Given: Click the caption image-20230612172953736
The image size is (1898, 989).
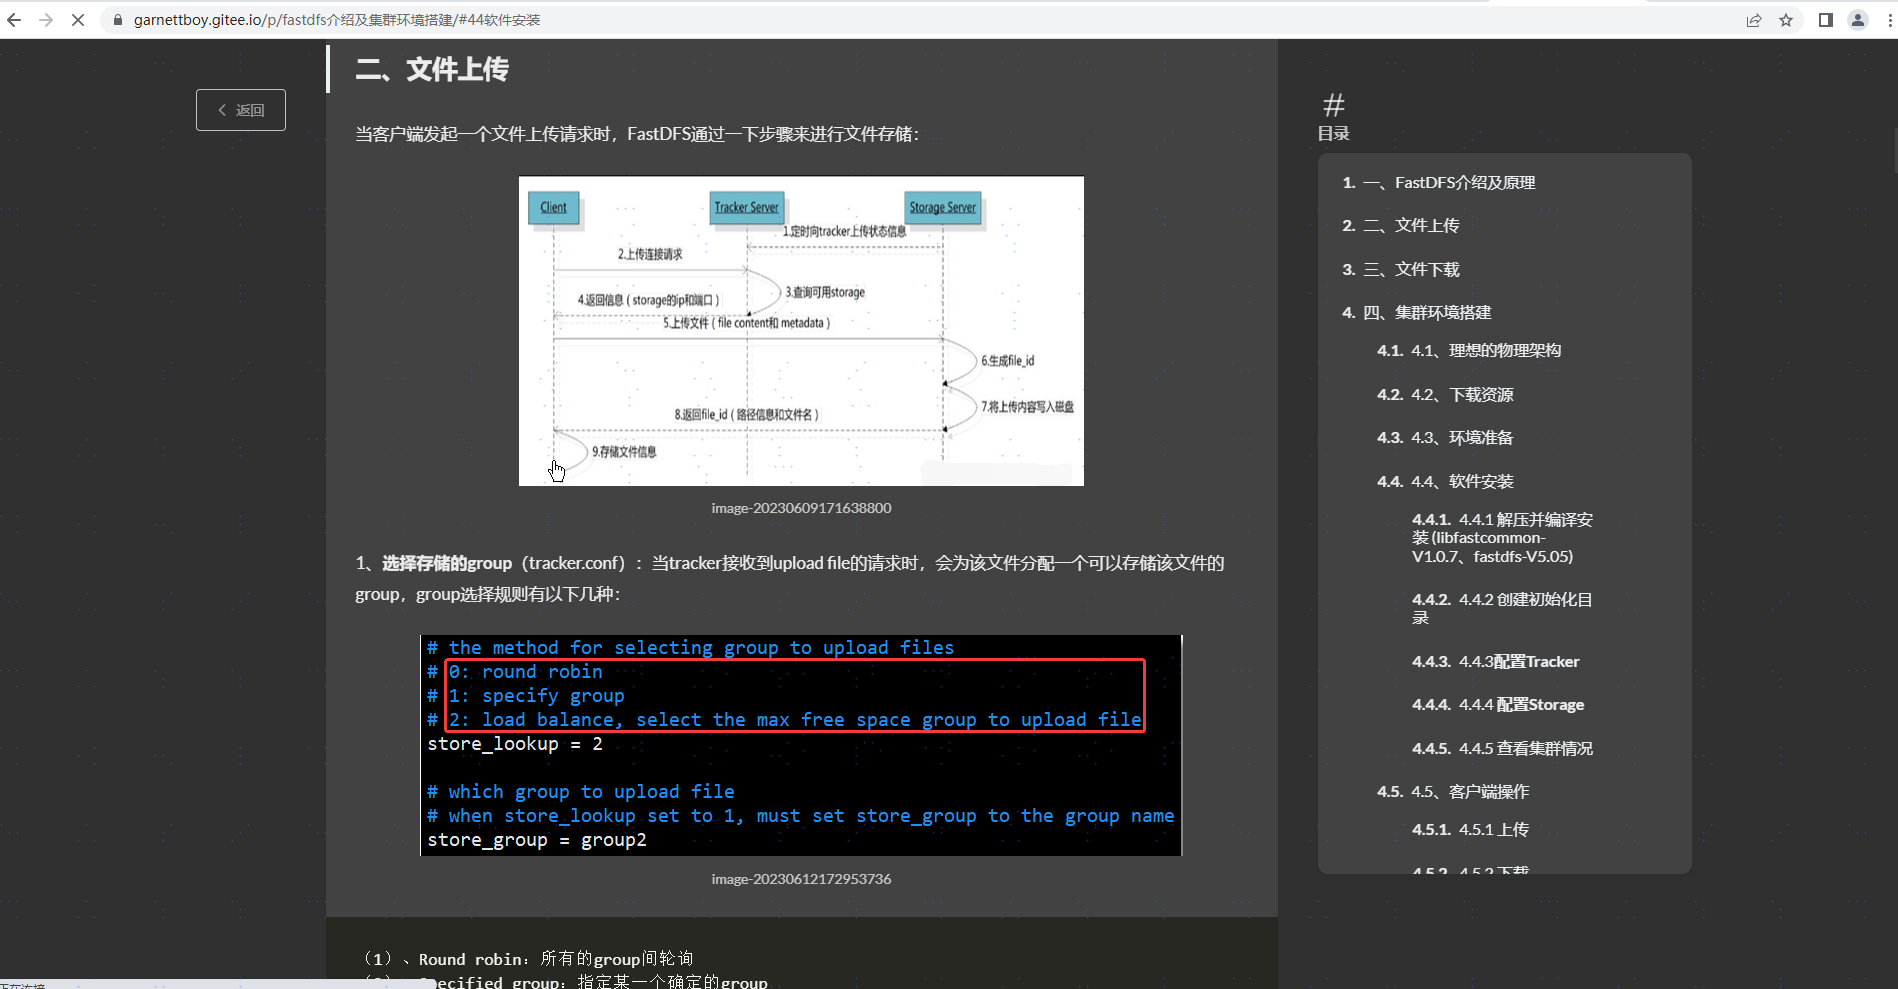Looking at the screenshot, I should pyautogui.click(x=801, y=879).
